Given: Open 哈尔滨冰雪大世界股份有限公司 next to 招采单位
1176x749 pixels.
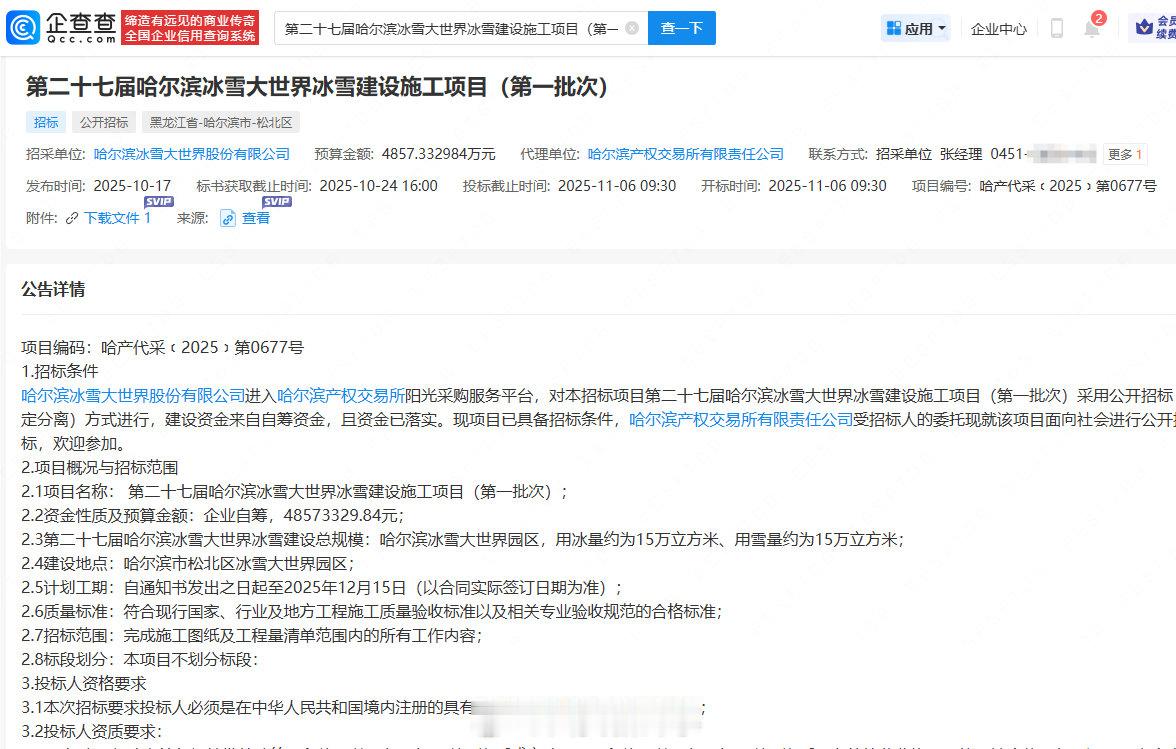Looking at the screenshot, I should (192, 154).
